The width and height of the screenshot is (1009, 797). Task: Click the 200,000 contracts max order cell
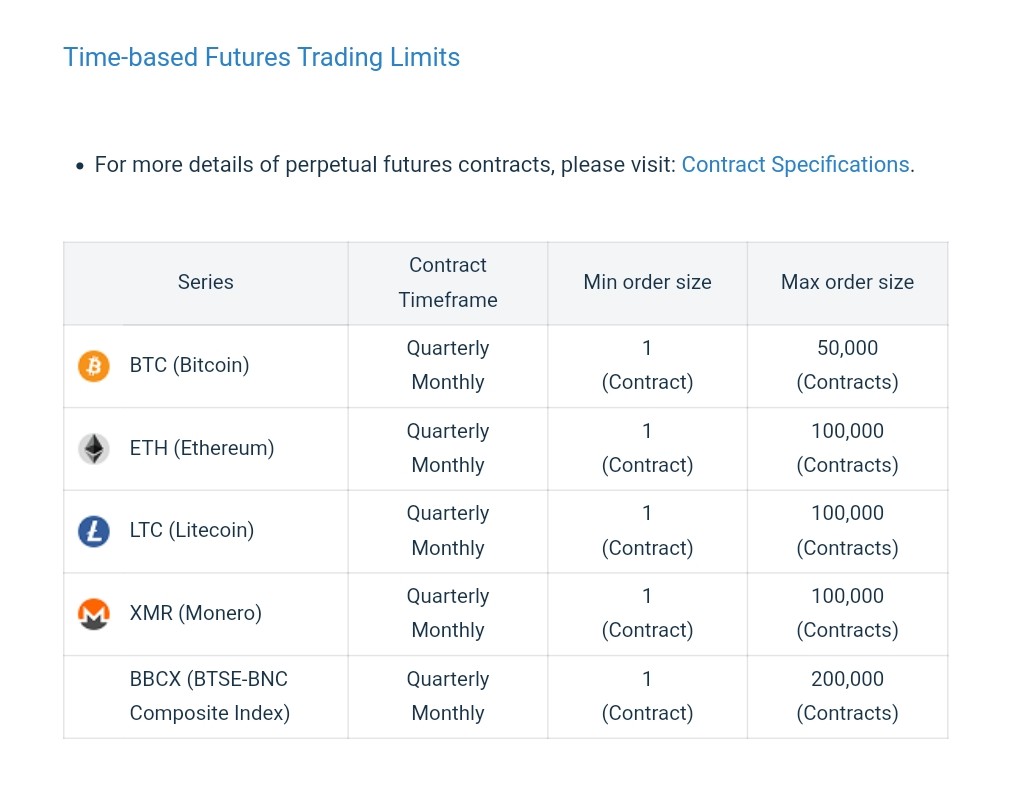point(847,697)
